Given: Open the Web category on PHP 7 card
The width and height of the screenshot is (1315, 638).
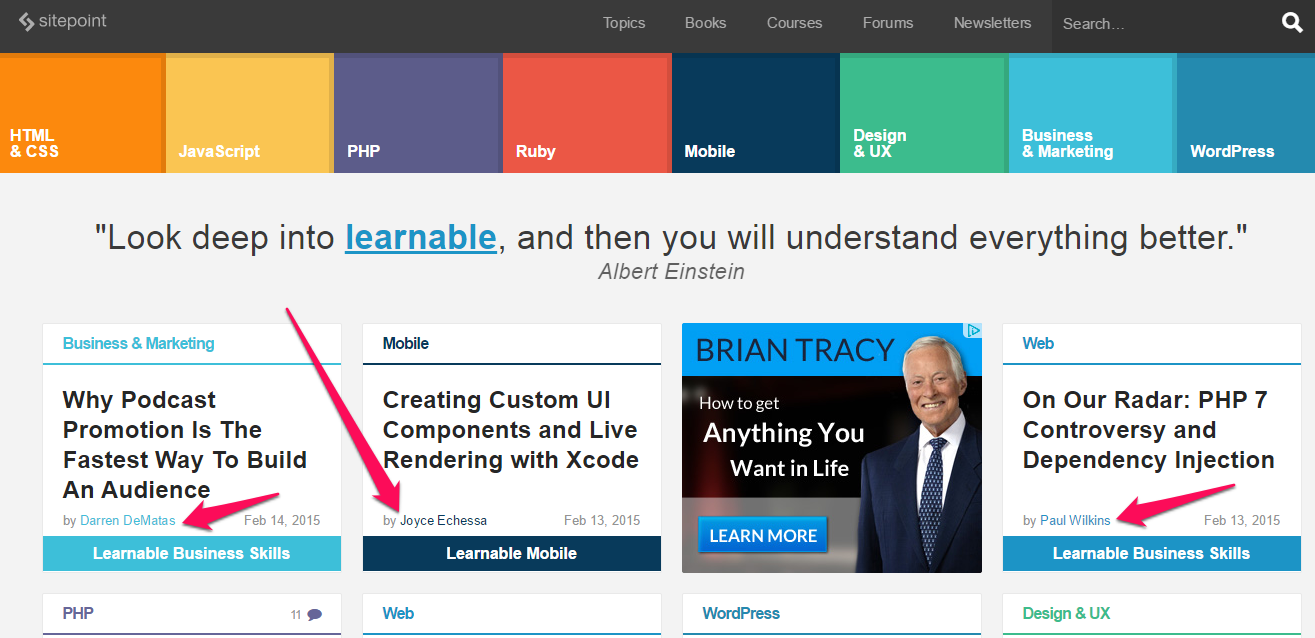Looking at the screenshot, I should [x=1038, y=343].
